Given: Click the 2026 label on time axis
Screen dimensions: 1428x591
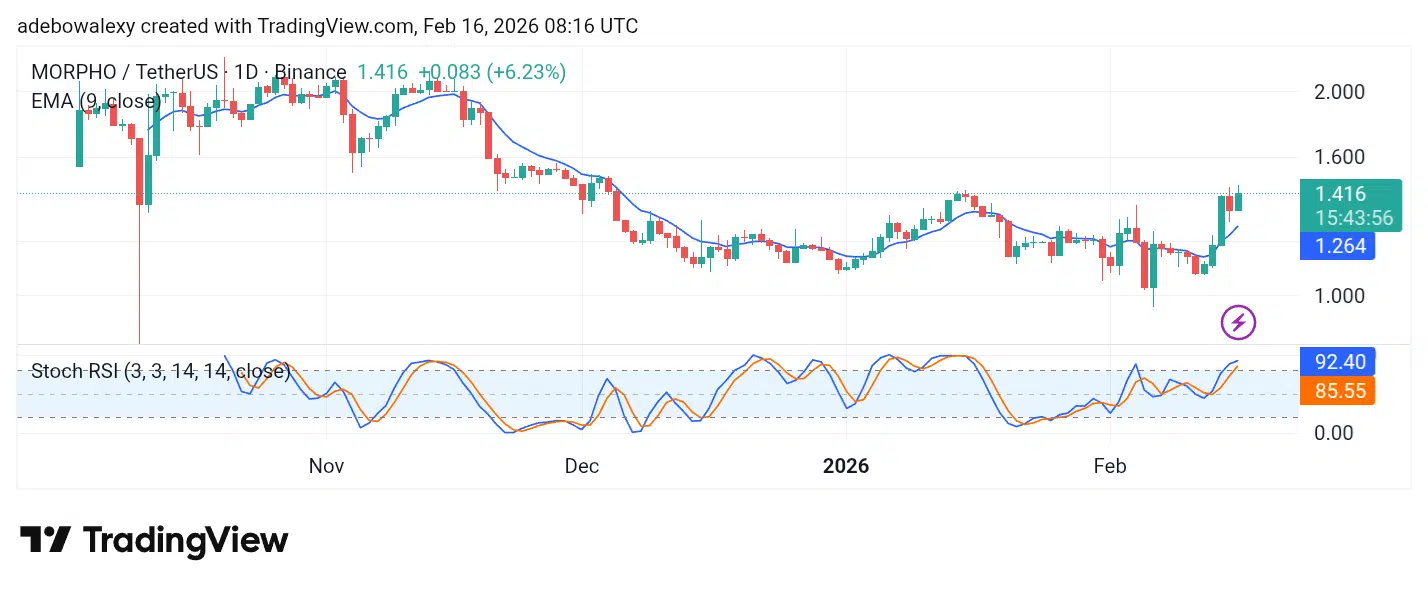Looking at the screenshot, I should pyautogui.click(x=846, y=466).
